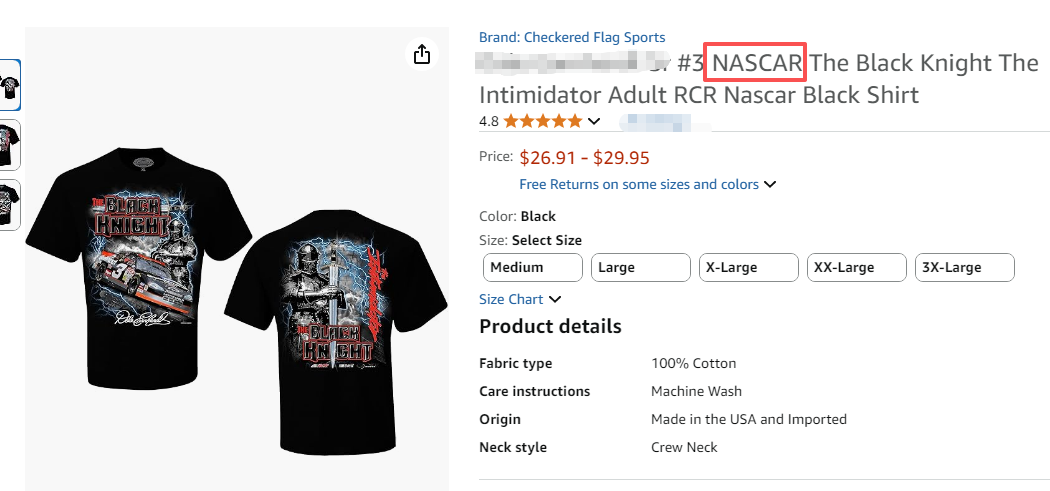1050x491 pixels.
Task: Select the second product thumbnail
Action: click(10, 145)
